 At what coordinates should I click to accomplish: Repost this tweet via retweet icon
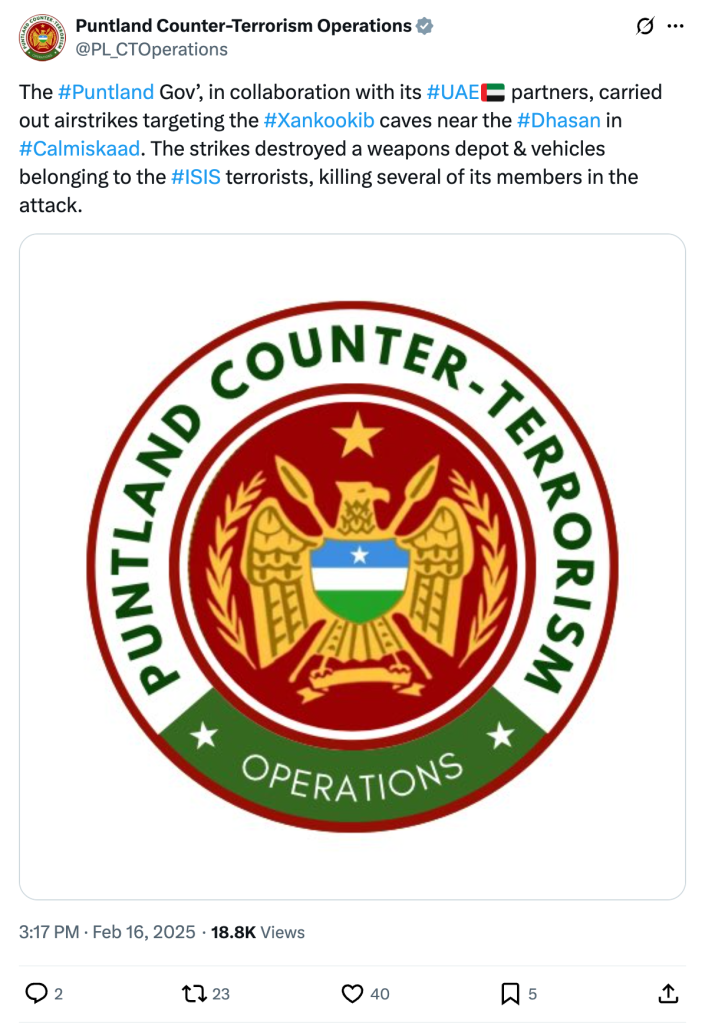pyautogui.click(x=193, y=993)
